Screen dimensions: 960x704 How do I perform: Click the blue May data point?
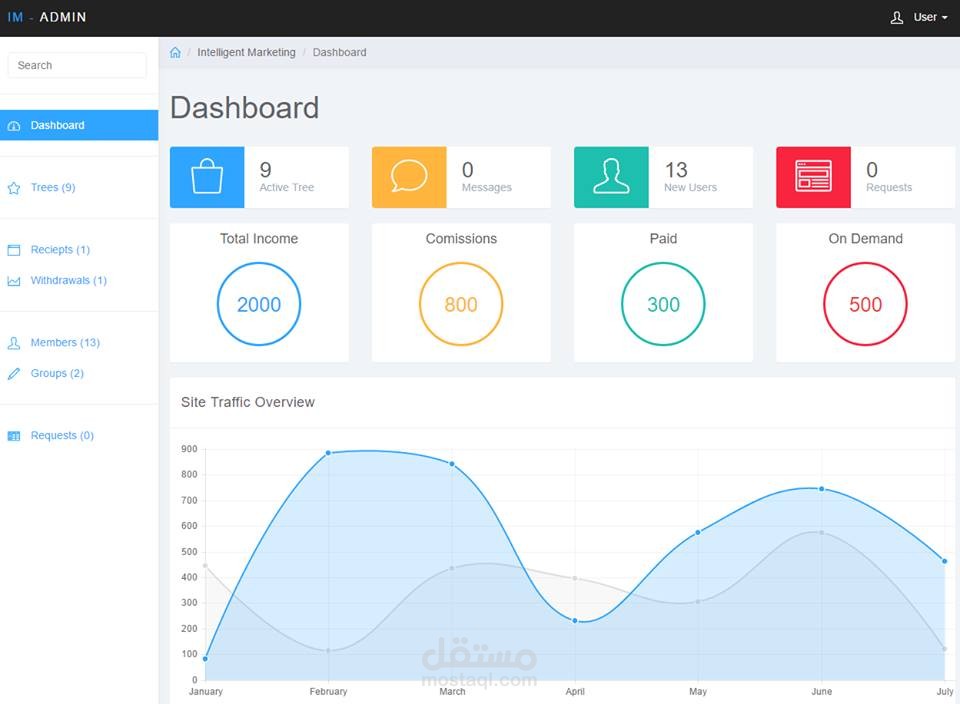(698, 533)
